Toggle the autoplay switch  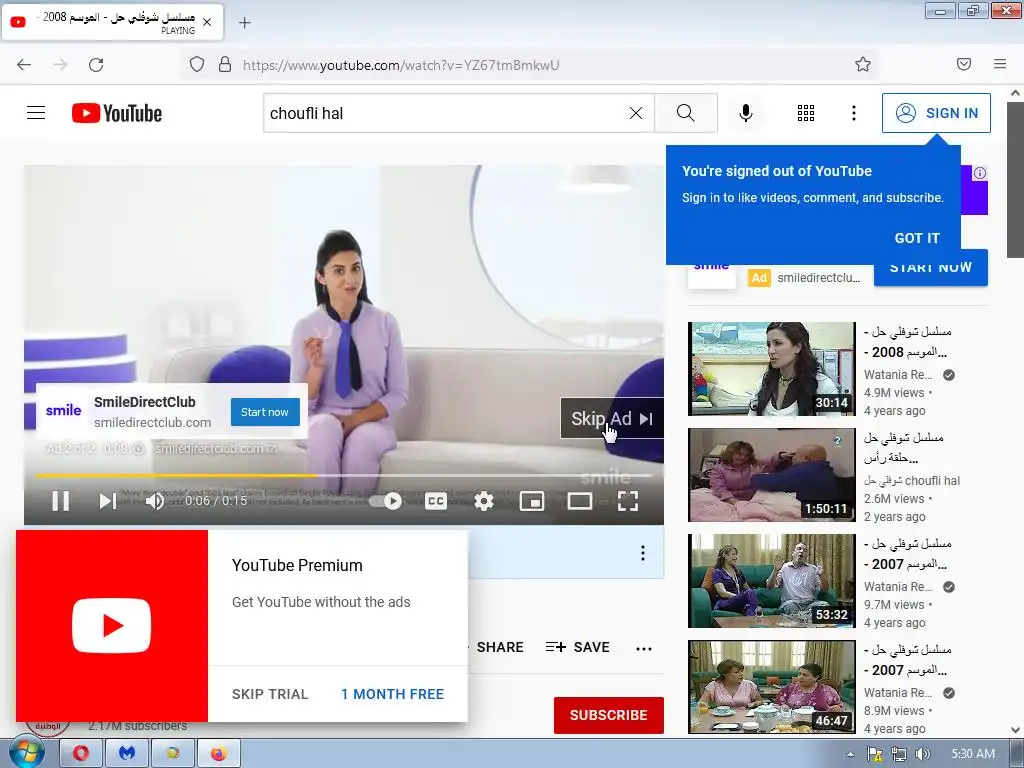tap(386, 502)
